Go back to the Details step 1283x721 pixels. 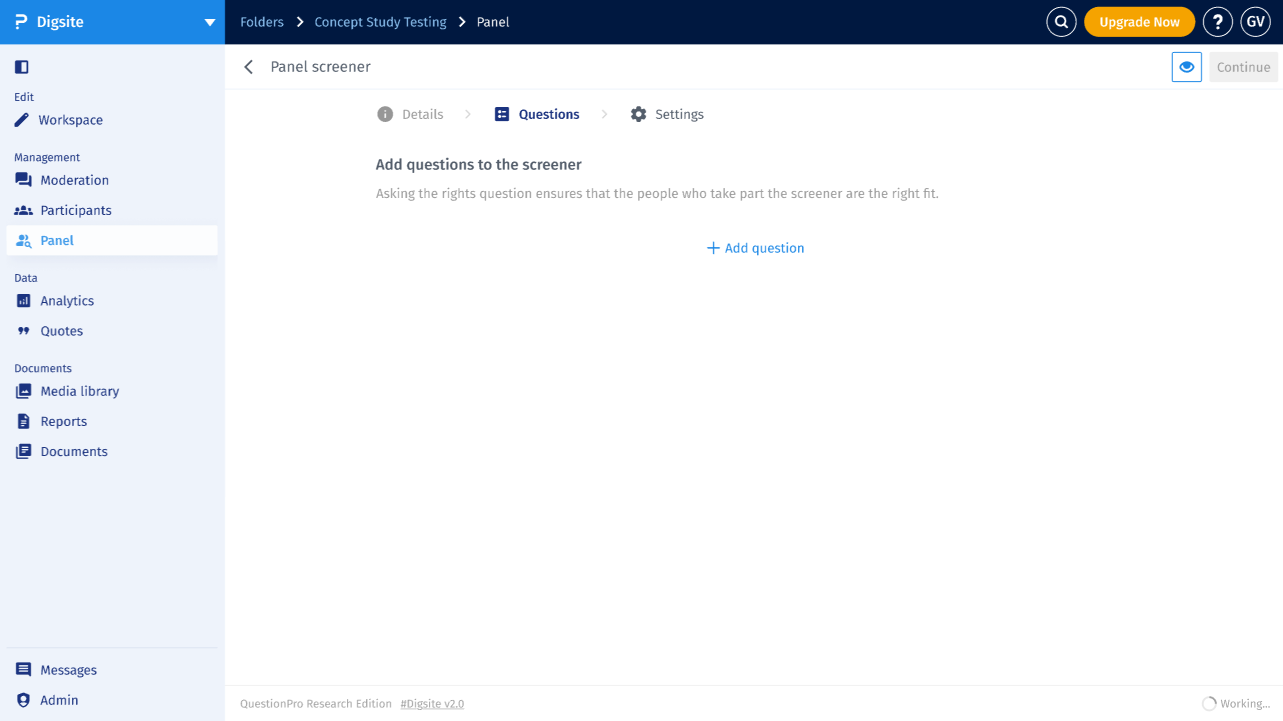coord(410,114)
